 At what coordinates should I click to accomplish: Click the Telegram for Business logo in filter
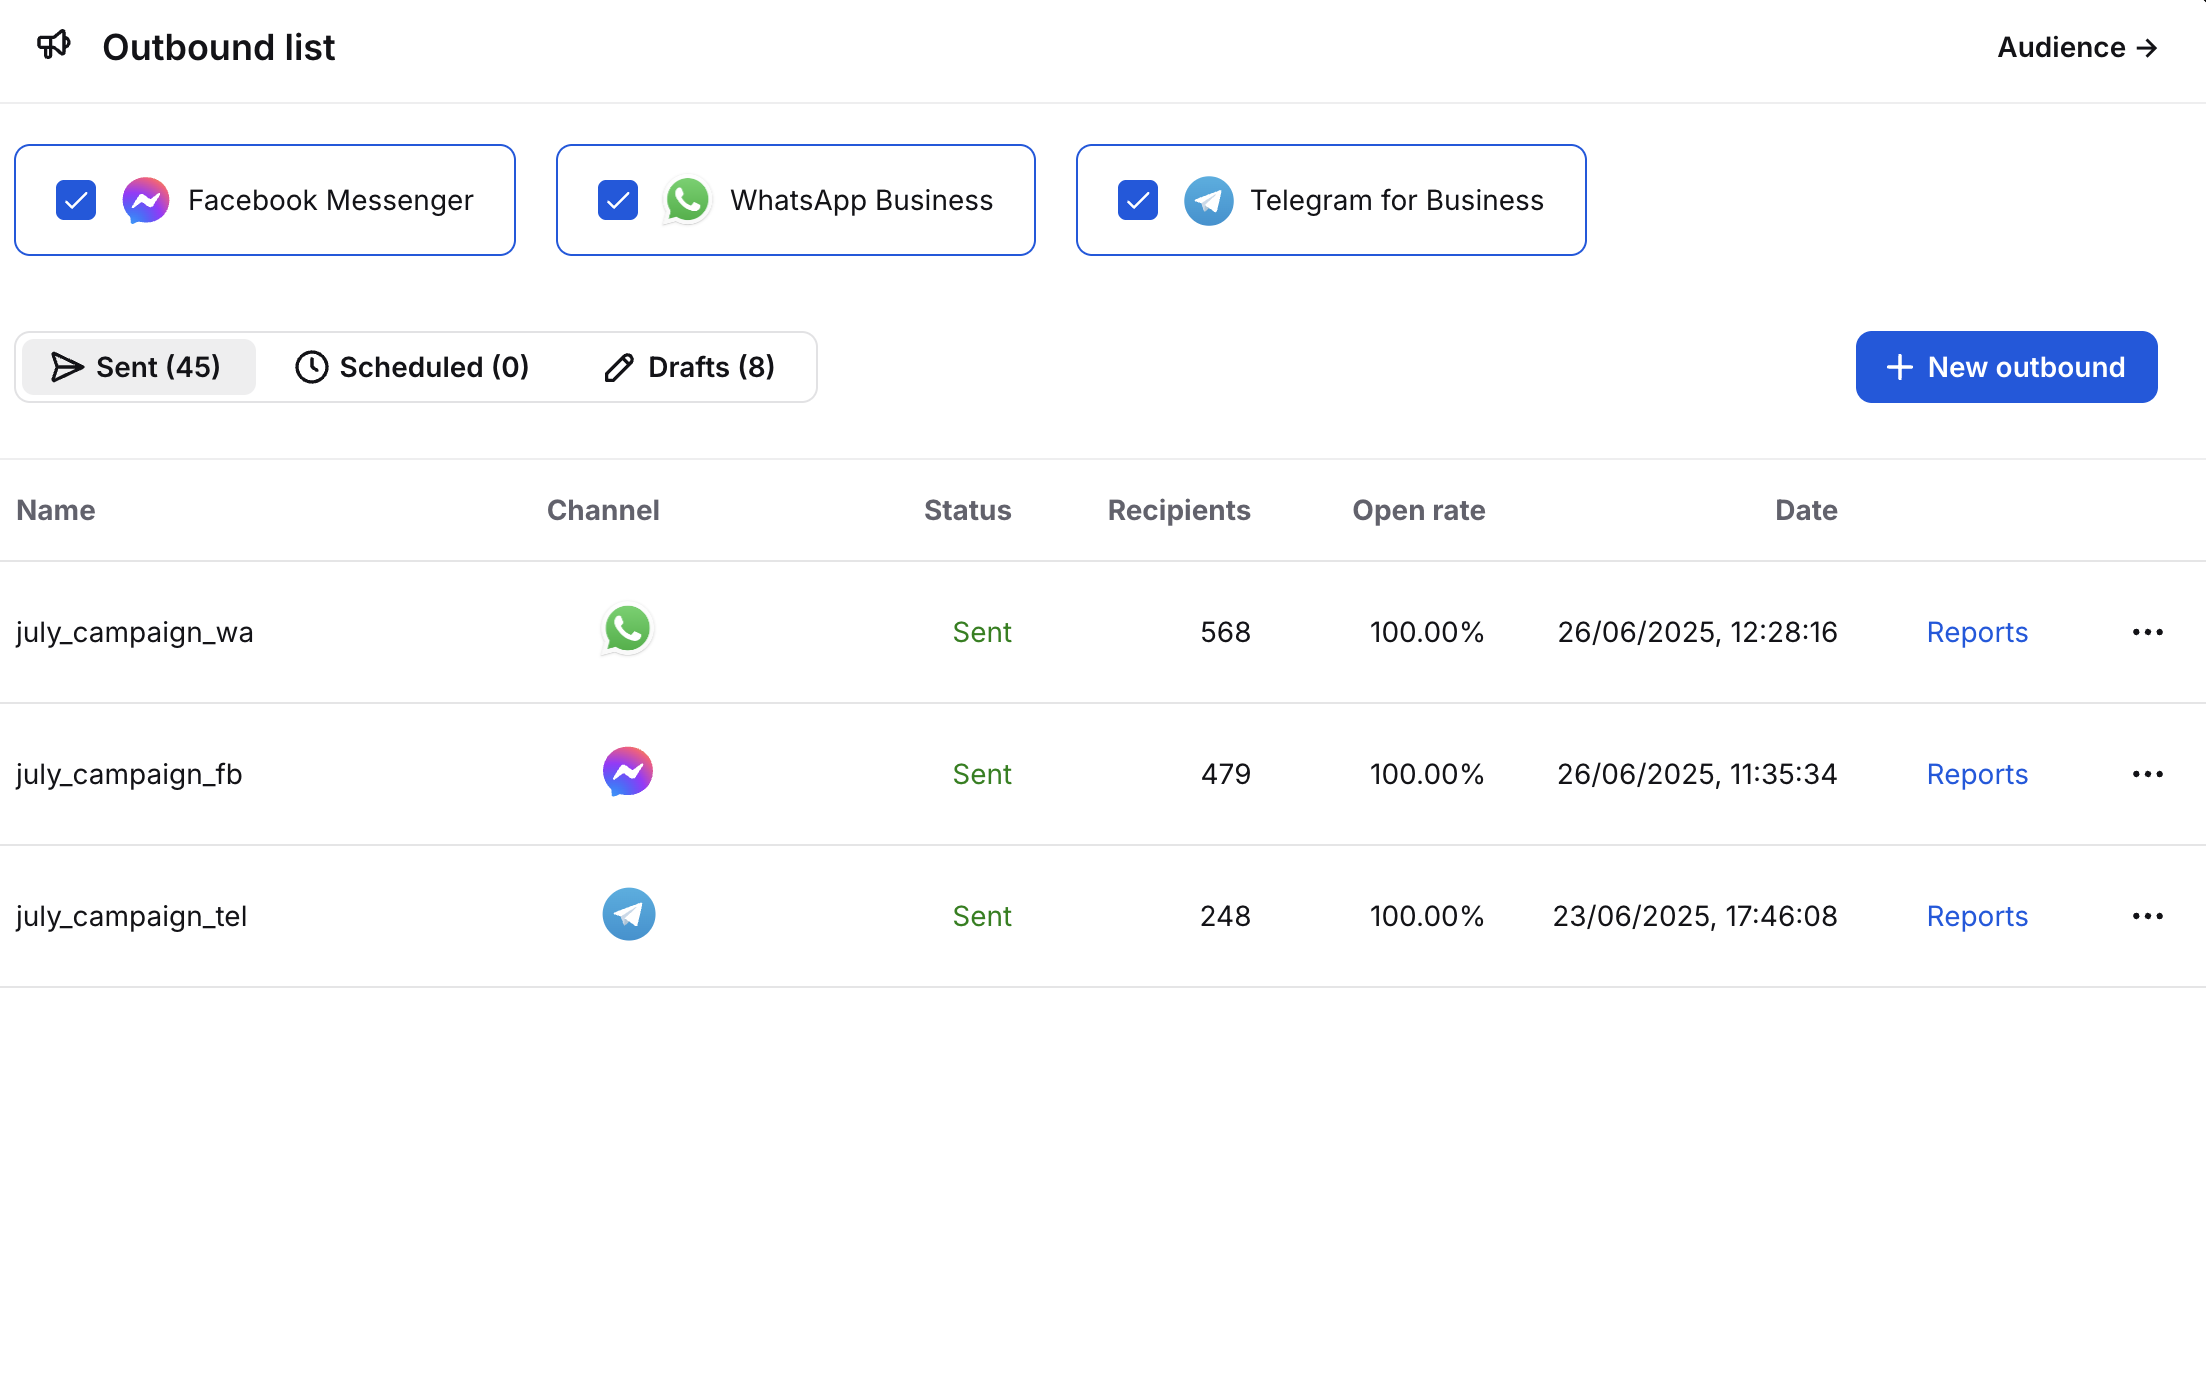click(1208, 200)
